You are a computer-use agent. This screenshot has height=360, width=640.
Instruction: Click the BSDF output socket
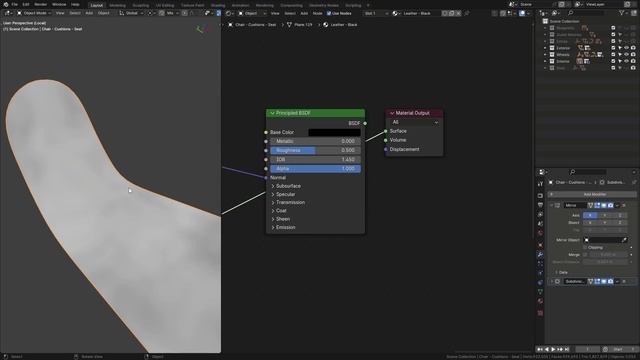click(x=365, y=123)
